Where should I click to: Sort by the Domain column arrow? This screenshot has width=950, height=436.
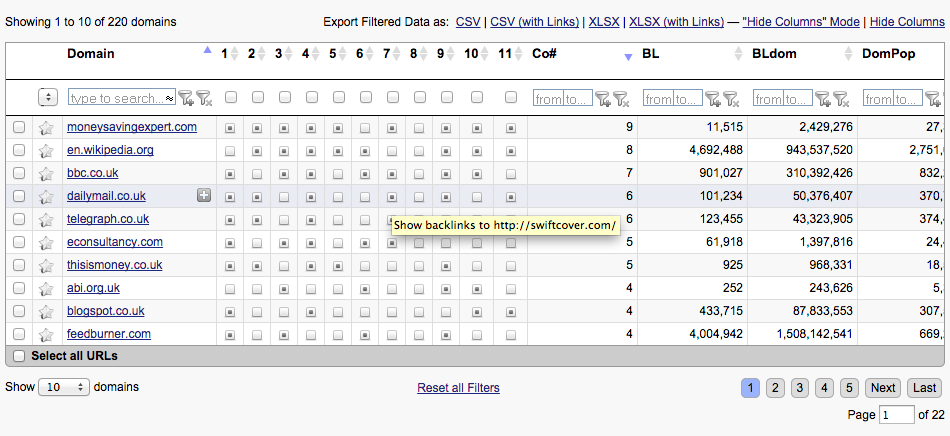click(208, 50)
